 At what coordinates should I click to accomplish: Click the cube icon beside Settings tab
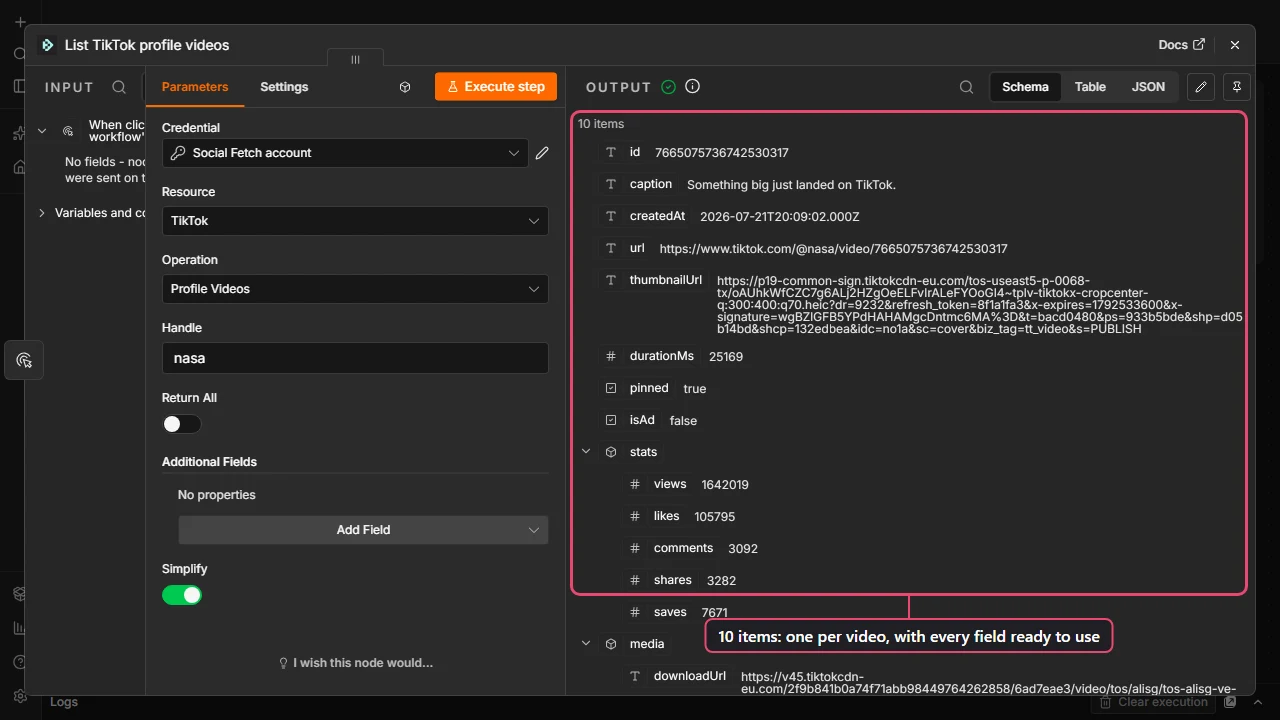click(x=405, y=87)
